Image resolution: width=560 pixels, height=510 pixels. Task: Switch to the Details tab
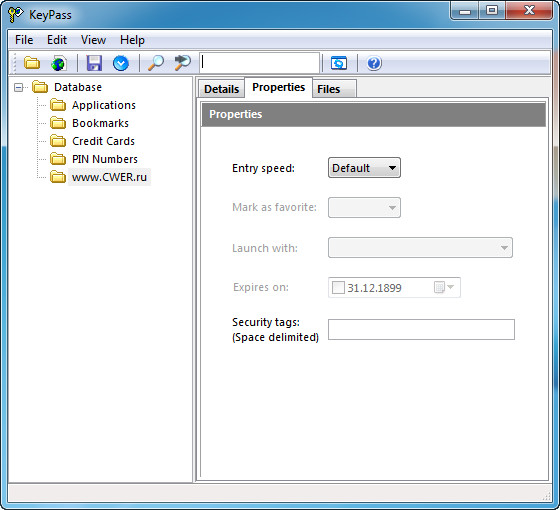coord(221,89)
